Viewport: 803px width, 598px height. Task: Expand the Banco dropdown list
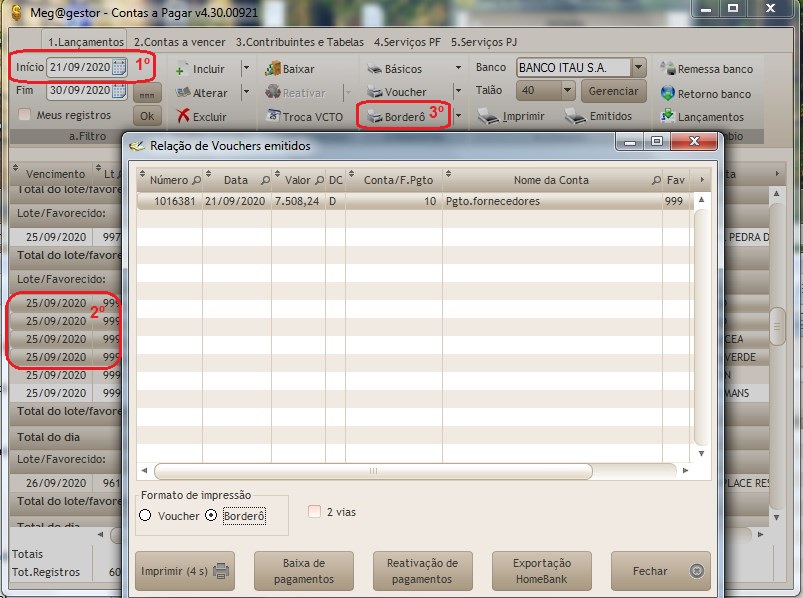(639, 68)
